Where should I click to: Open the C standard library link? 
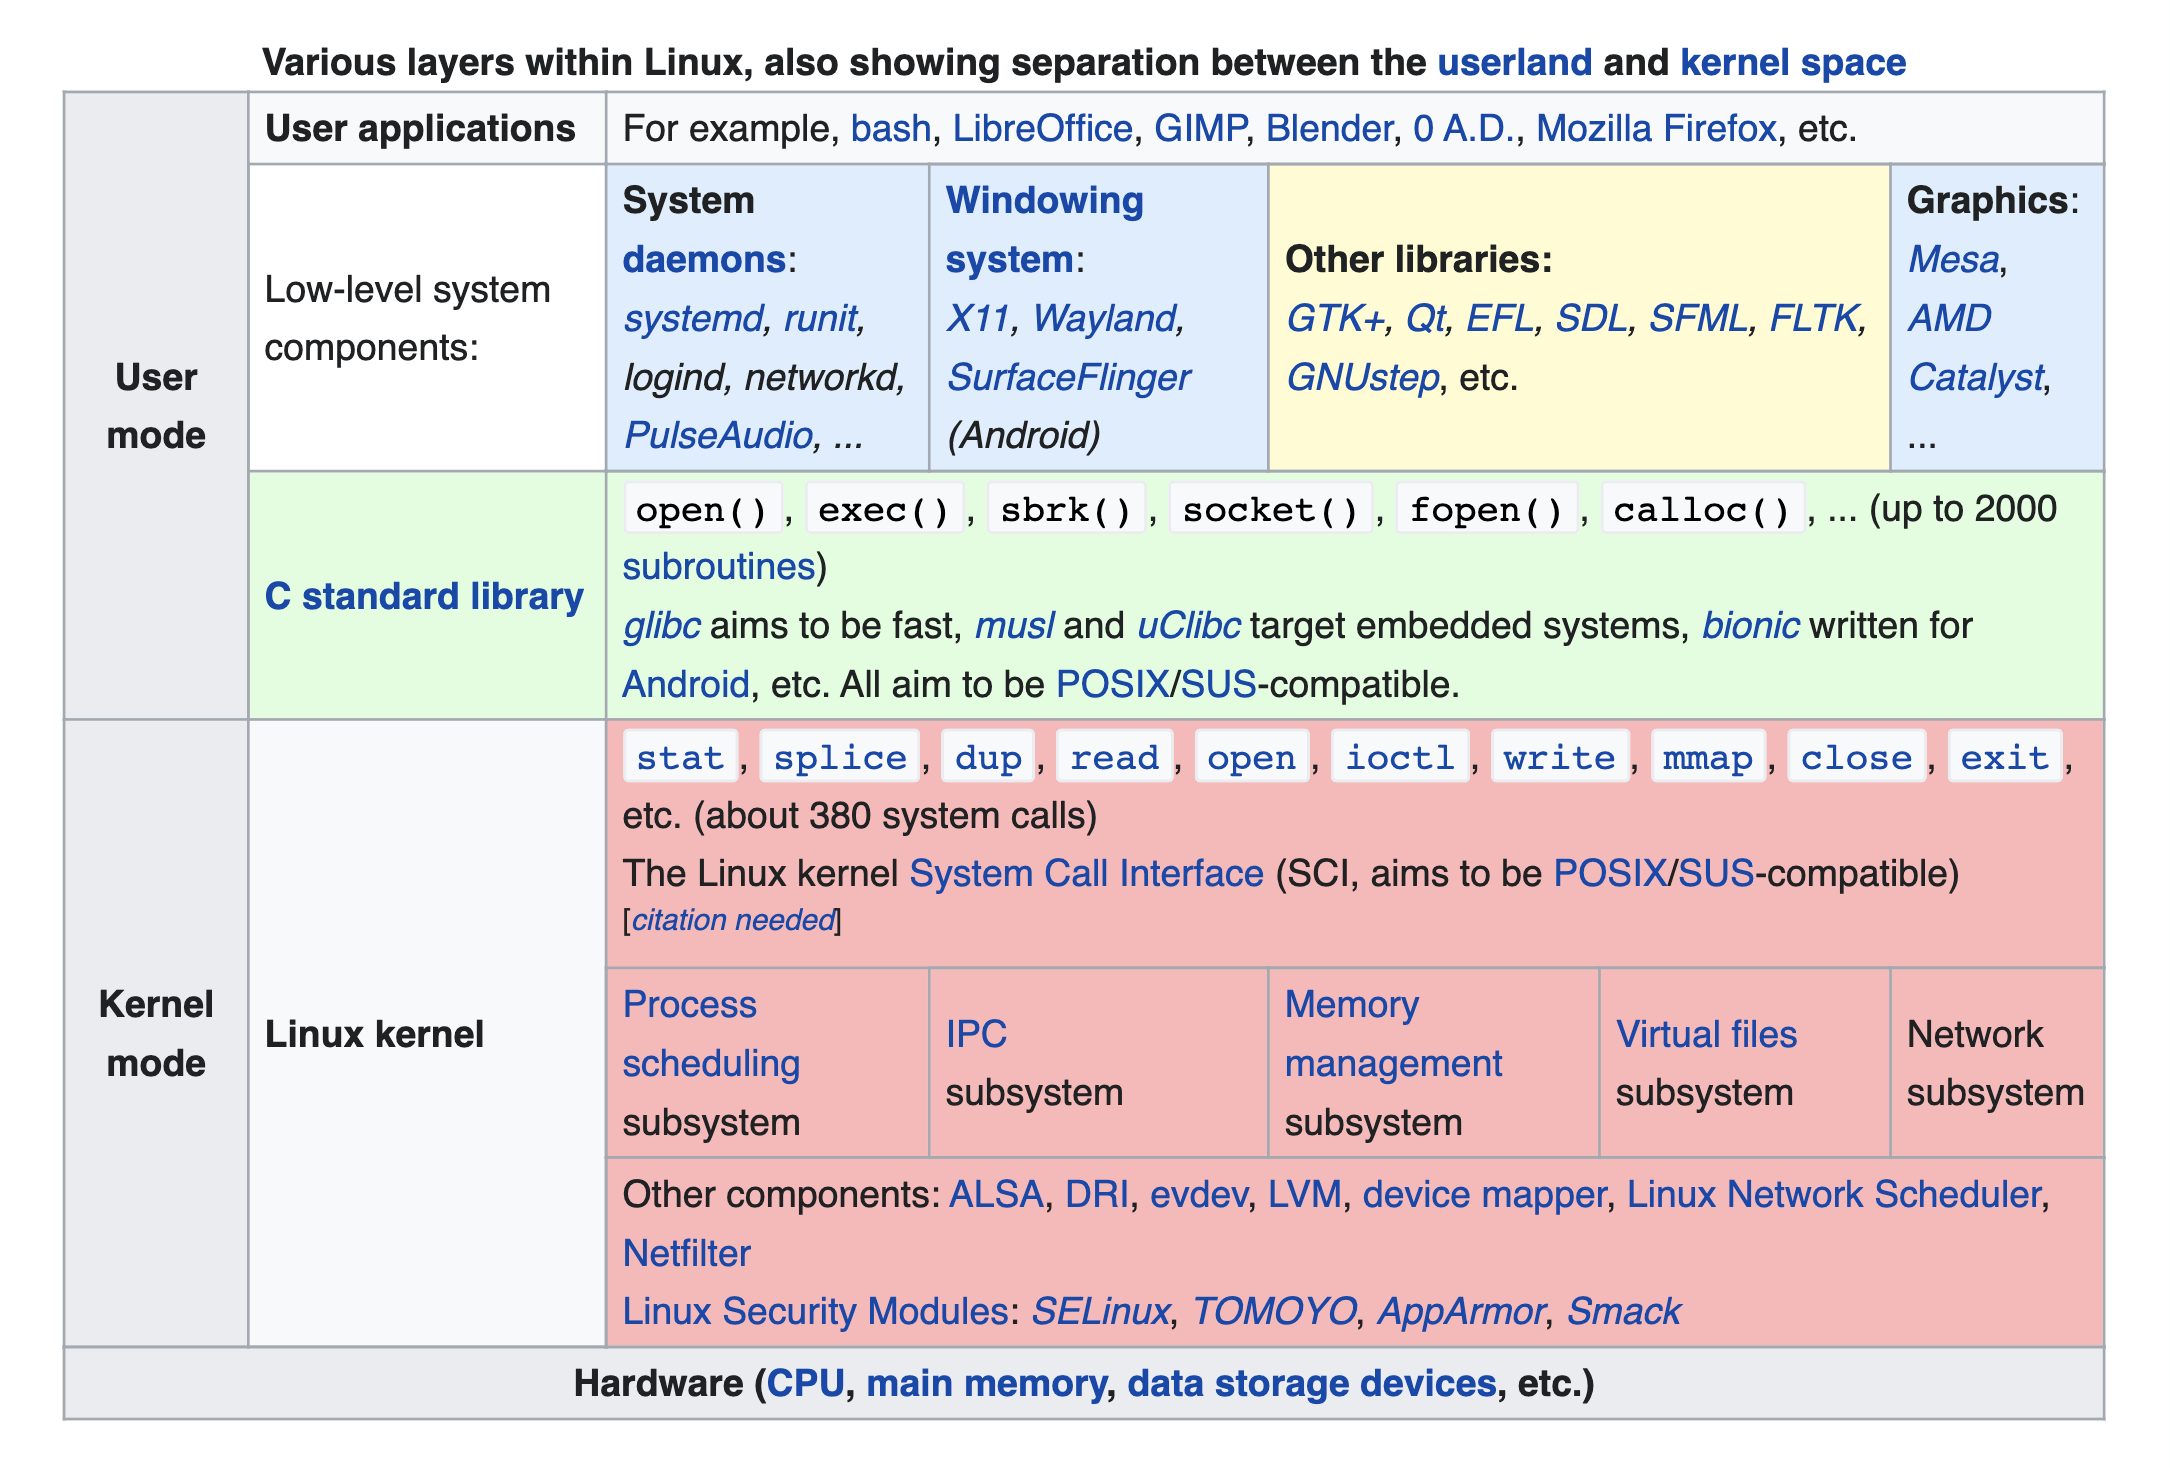424,596
